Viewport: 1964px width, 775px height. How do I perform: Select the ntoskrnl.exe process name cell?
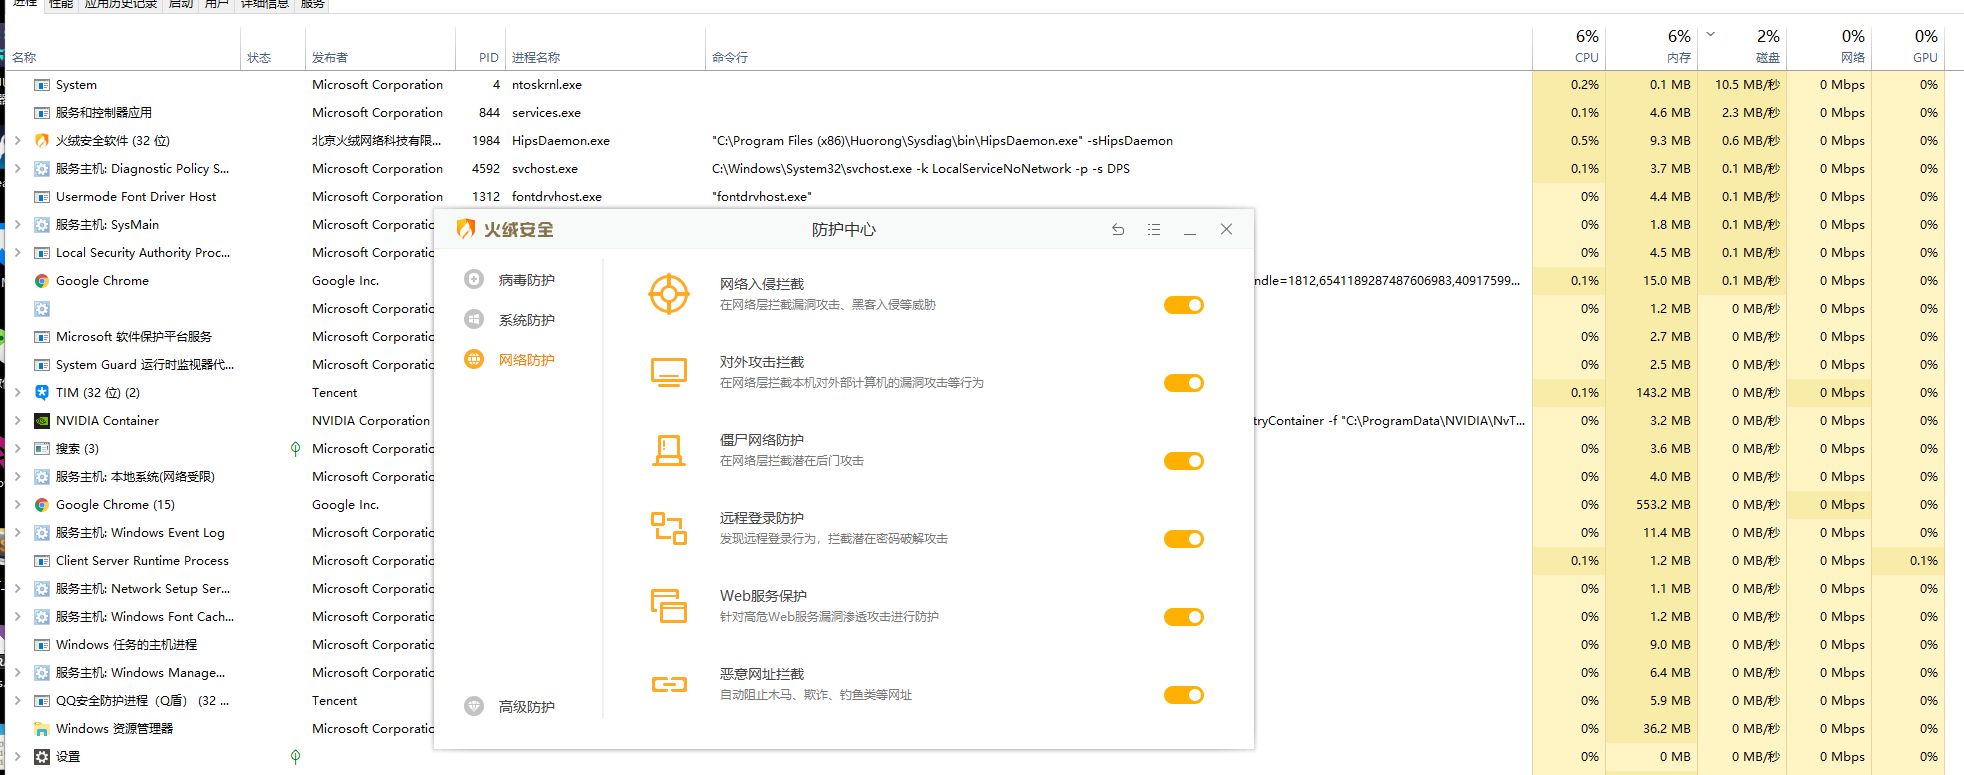coord(547,85)
